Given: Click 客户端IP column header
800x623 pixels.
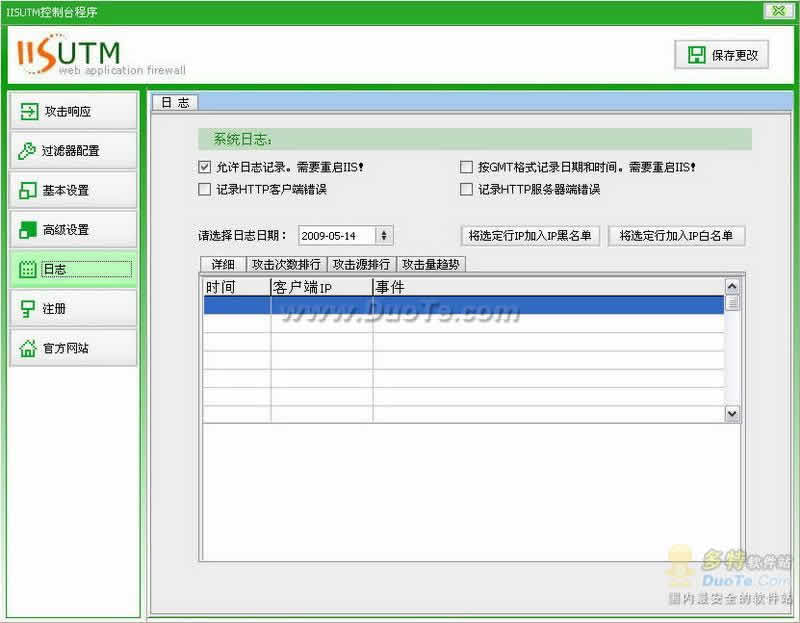Looking at the screenshot, I should point(321,287).
